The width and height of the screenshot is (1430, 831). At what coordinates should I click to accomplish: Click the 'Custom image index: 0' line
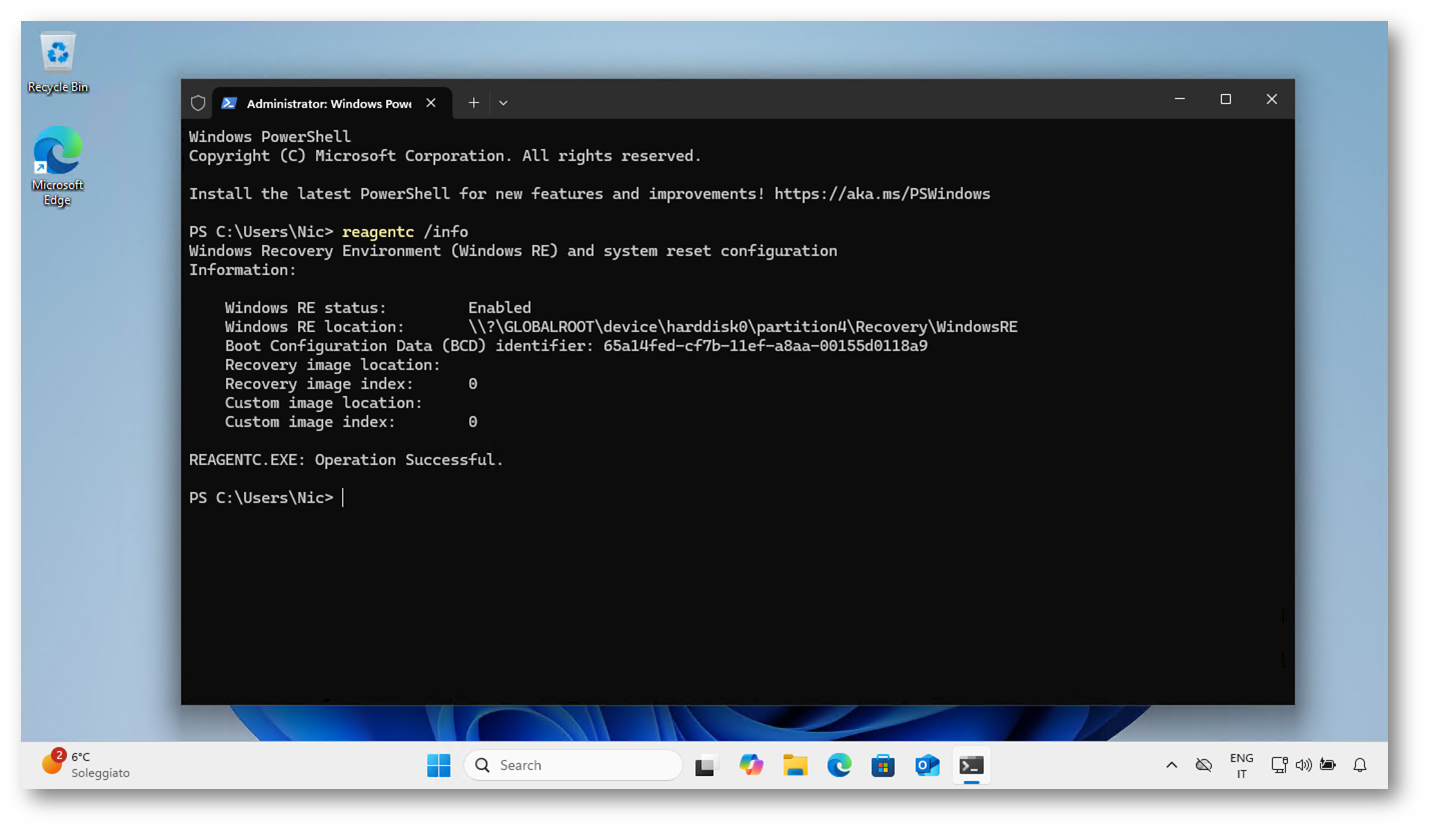[x=351, y=422]
